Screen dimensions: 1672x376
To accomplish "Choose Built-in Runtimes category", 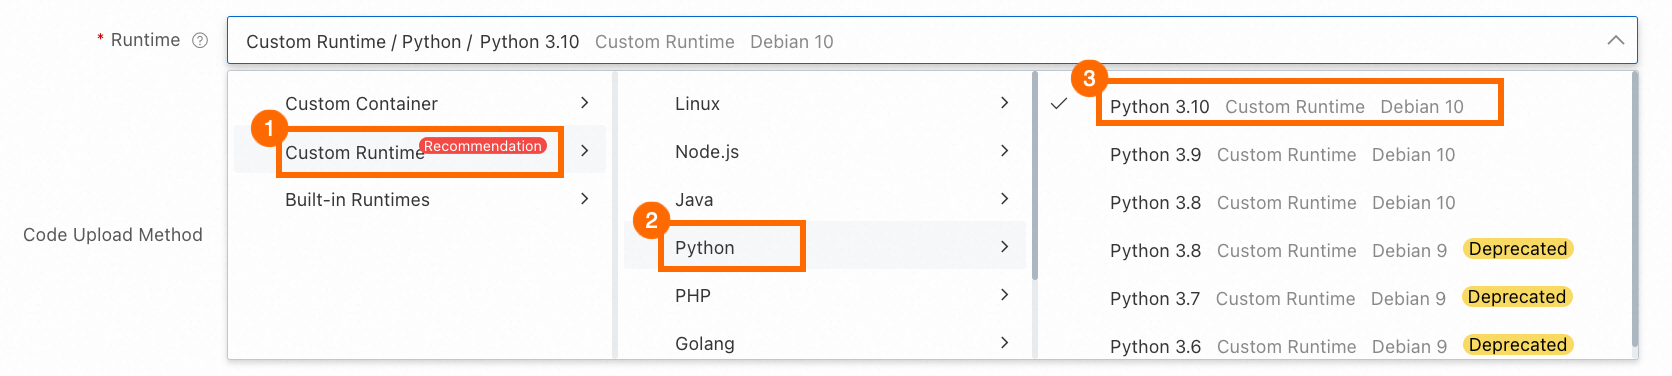I will tap(420, 200).
